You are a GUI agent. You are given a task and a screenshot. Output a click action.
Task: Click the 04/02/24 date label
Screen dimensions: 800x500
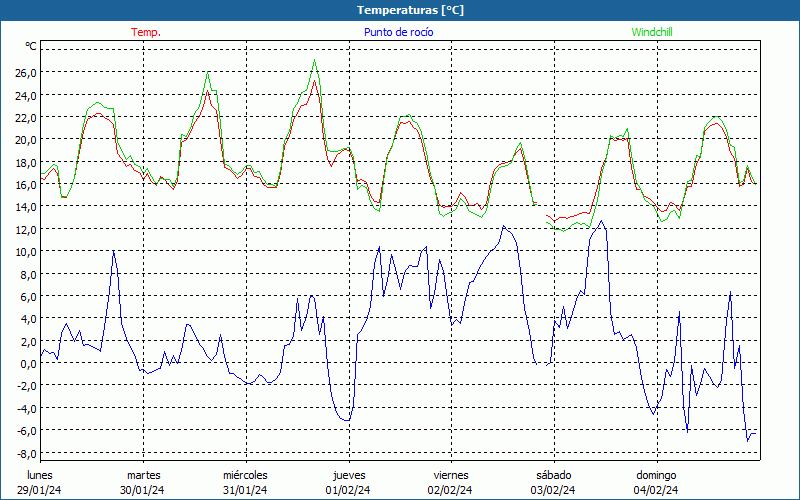point(656,490)
